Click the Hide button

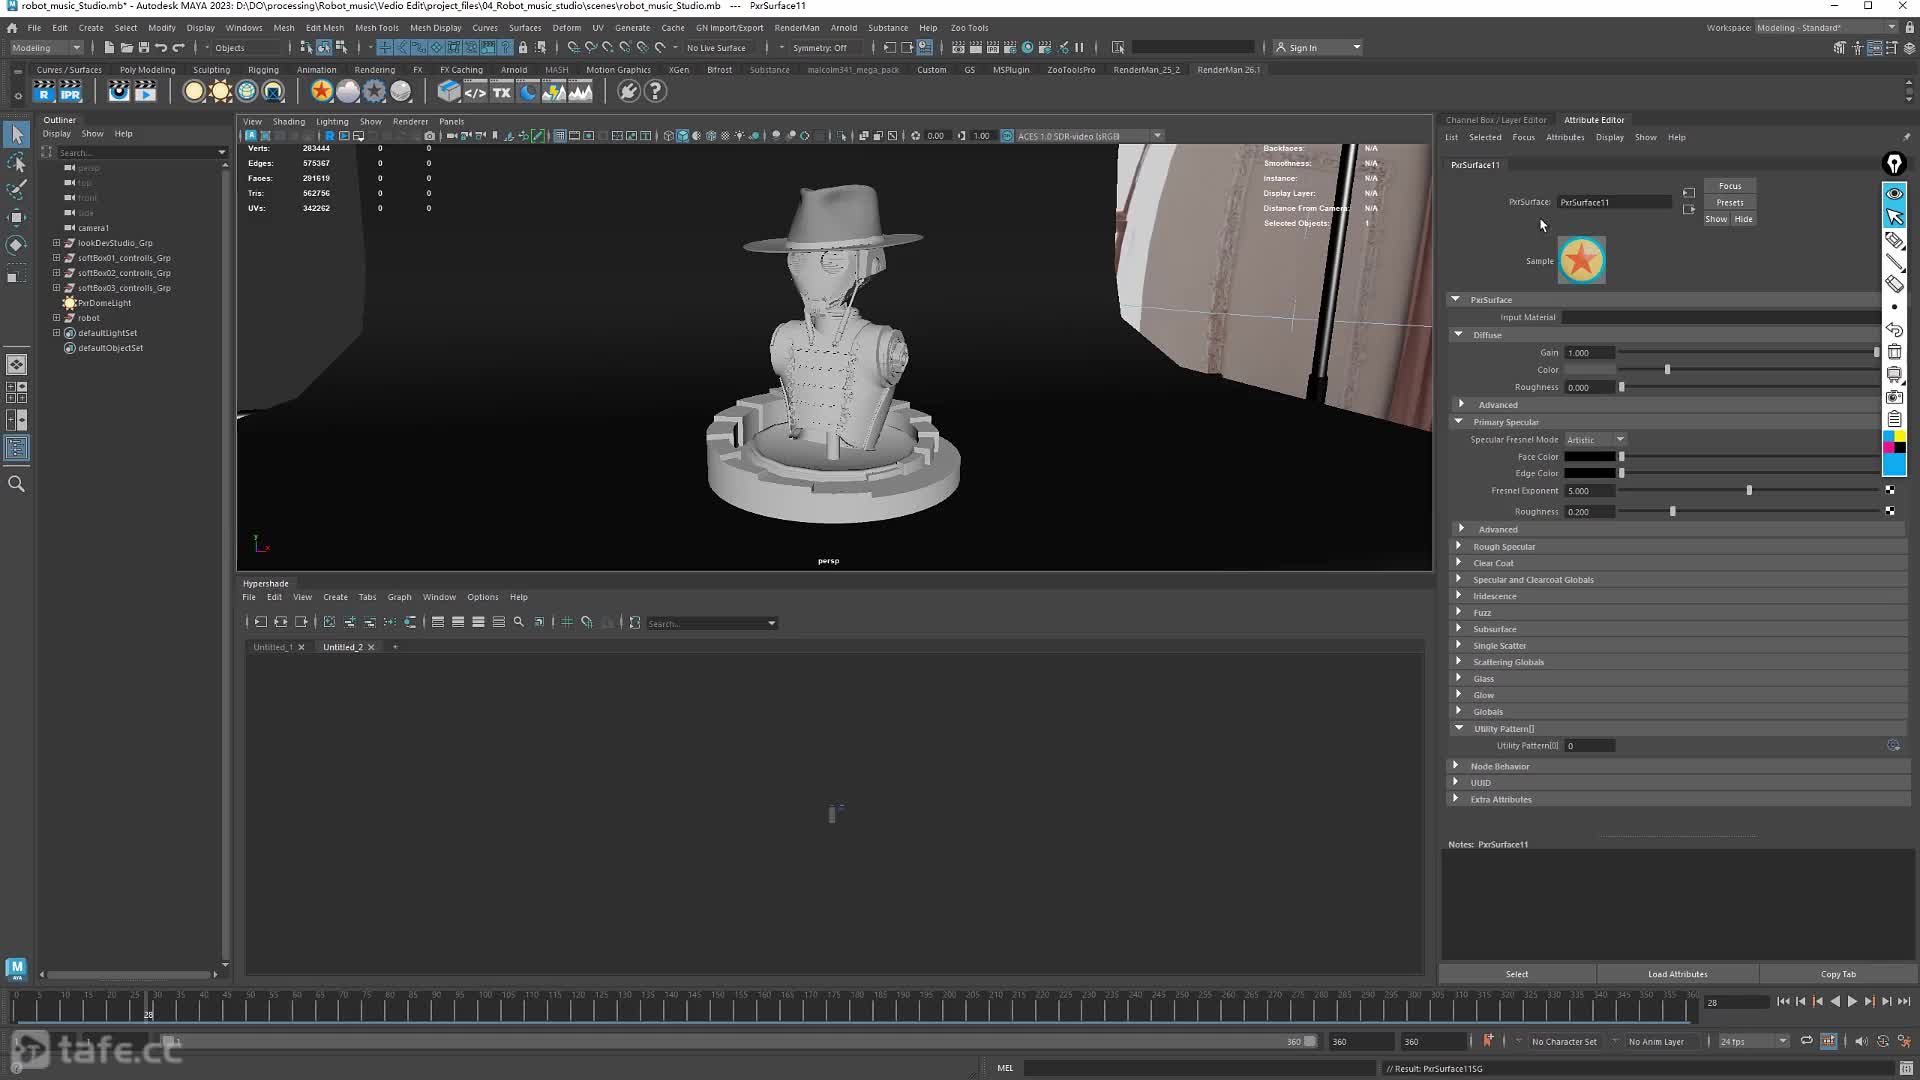(x=1743, y=219)
